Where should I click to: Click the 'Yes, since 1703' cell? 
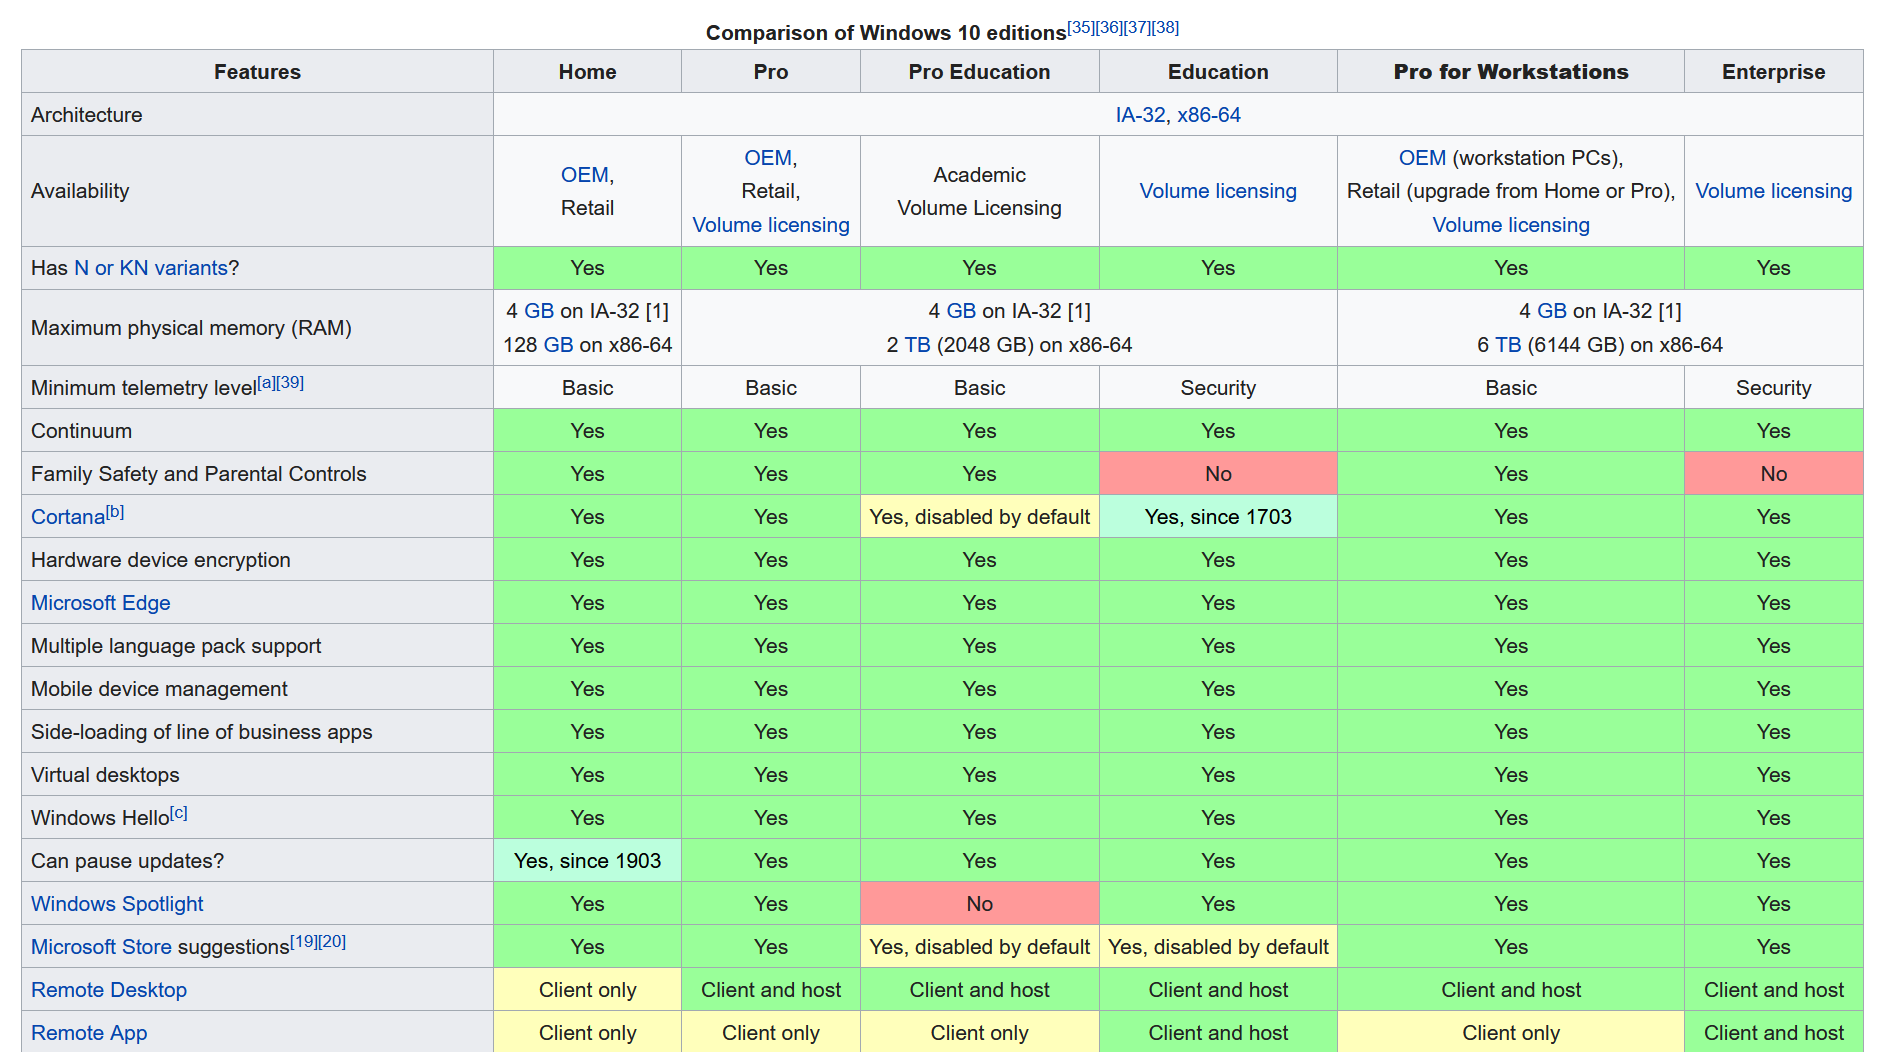(1218, 517)
